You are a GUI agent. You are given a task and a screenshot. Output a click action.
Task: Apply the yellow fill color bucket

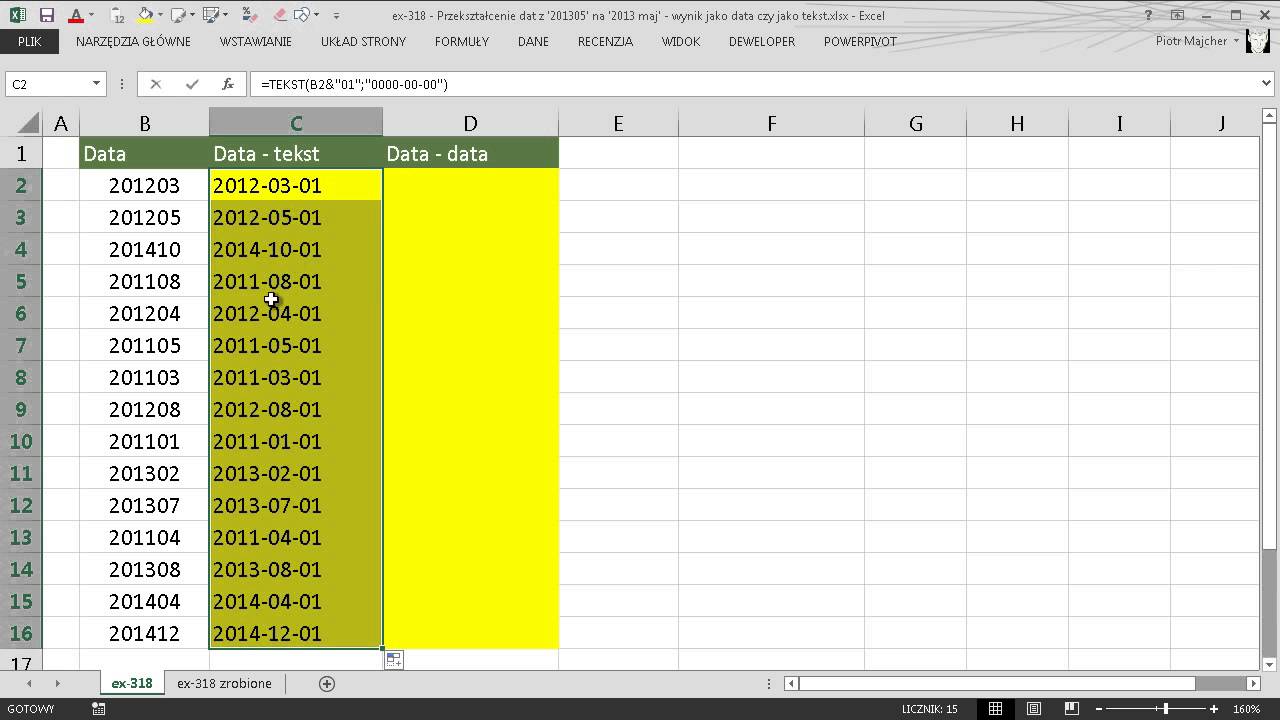coord(145,15)
